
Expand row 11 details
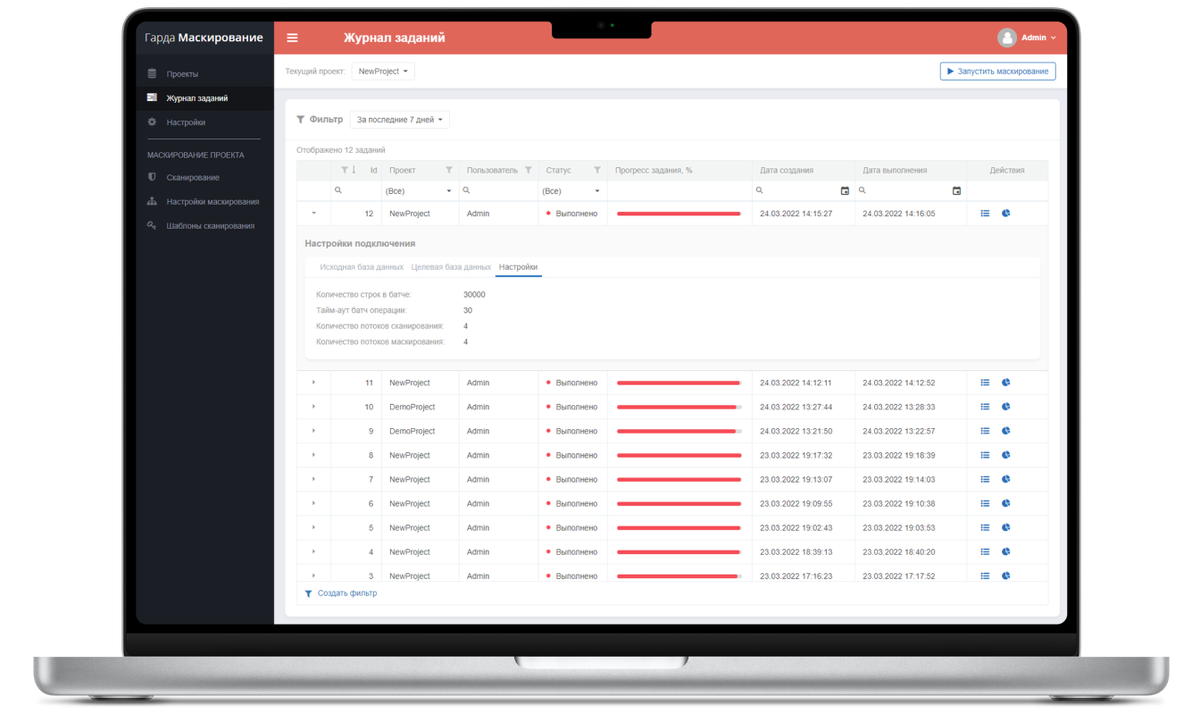coord(314,383)
